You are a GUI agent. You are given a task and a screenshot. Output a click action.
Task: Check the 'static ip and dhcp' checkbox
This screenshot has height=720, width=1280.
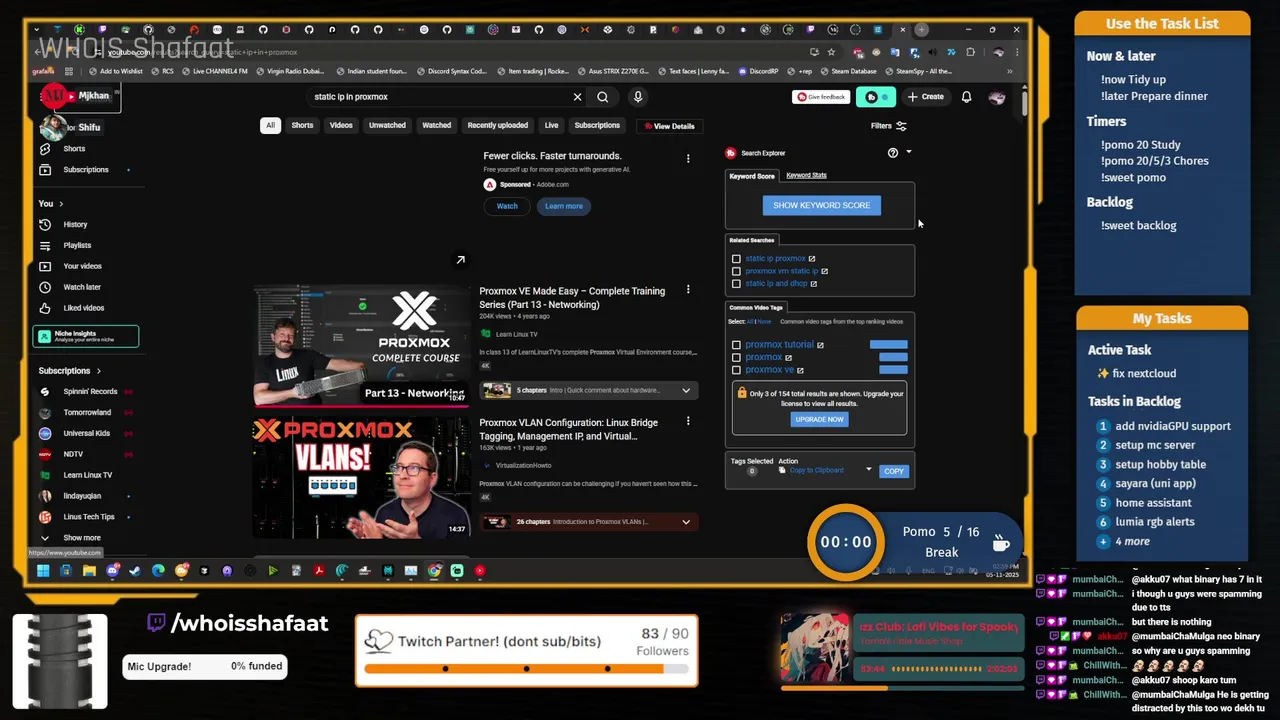[x=736, y=284]
